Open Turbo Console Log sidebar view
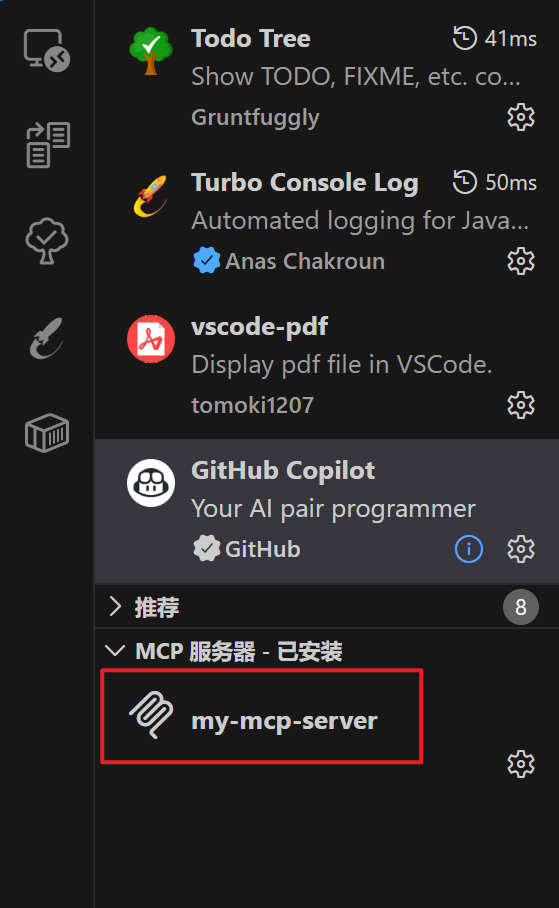The width and height of the screenshot is (559, 908). (x=46, y=338)
